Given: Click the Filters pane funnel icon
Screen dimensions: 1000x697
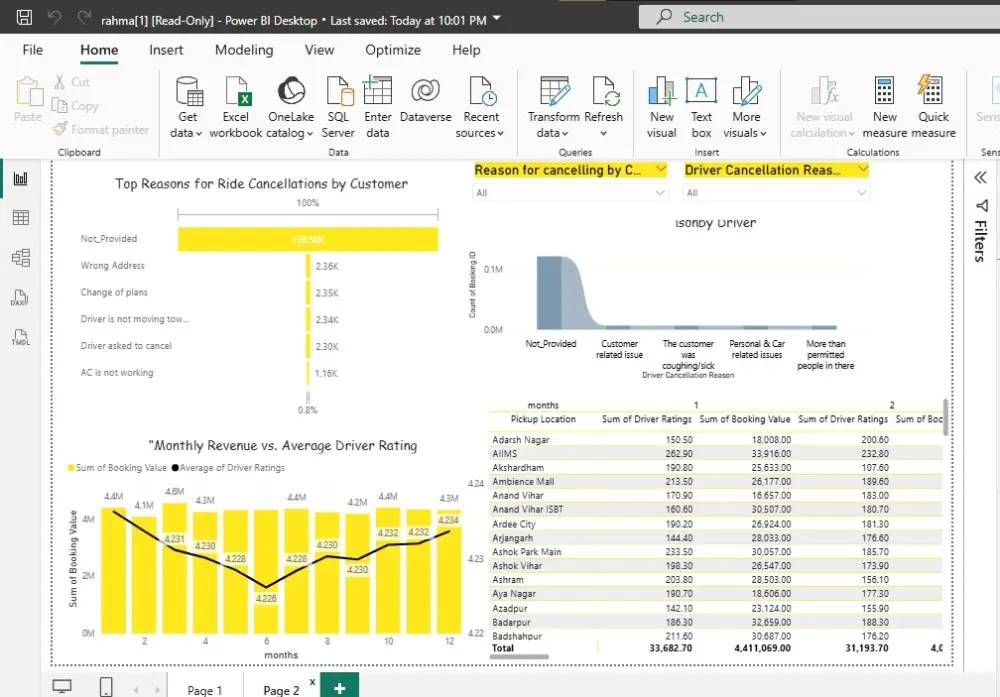Looking at the screenshot, I should 982,205.
